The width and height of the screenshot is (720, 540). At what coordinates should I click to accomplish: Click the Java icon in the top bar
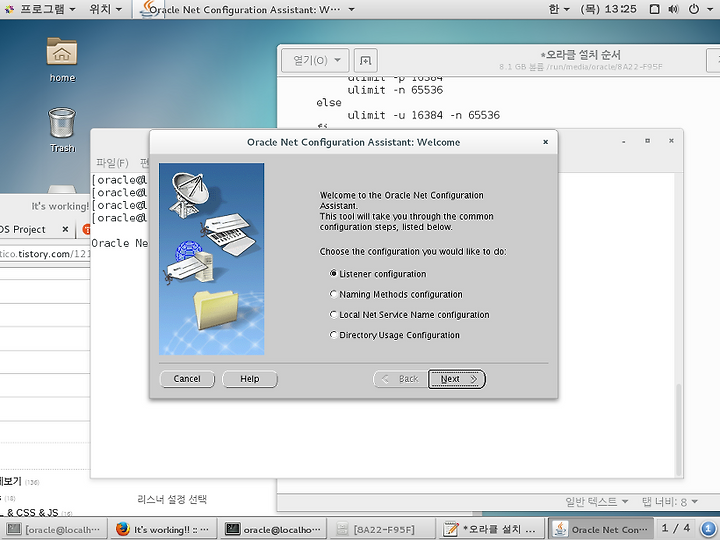click(148, 9)
